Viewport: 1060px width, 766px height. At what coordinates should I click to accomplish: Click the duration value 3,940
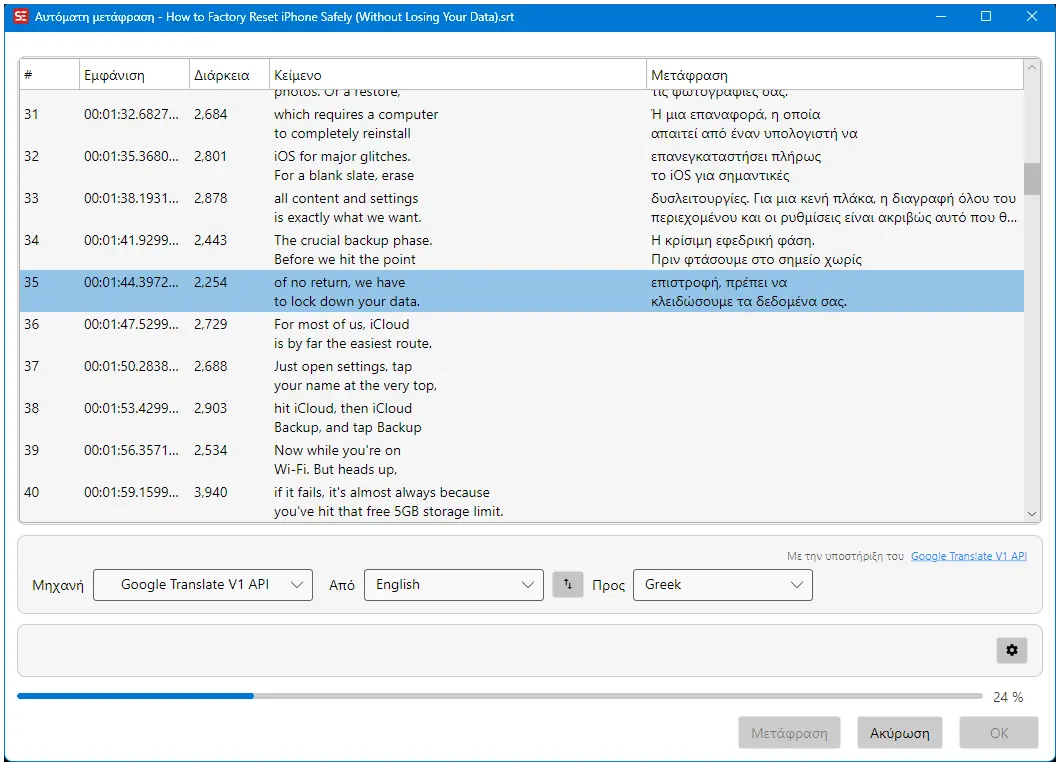211,492
